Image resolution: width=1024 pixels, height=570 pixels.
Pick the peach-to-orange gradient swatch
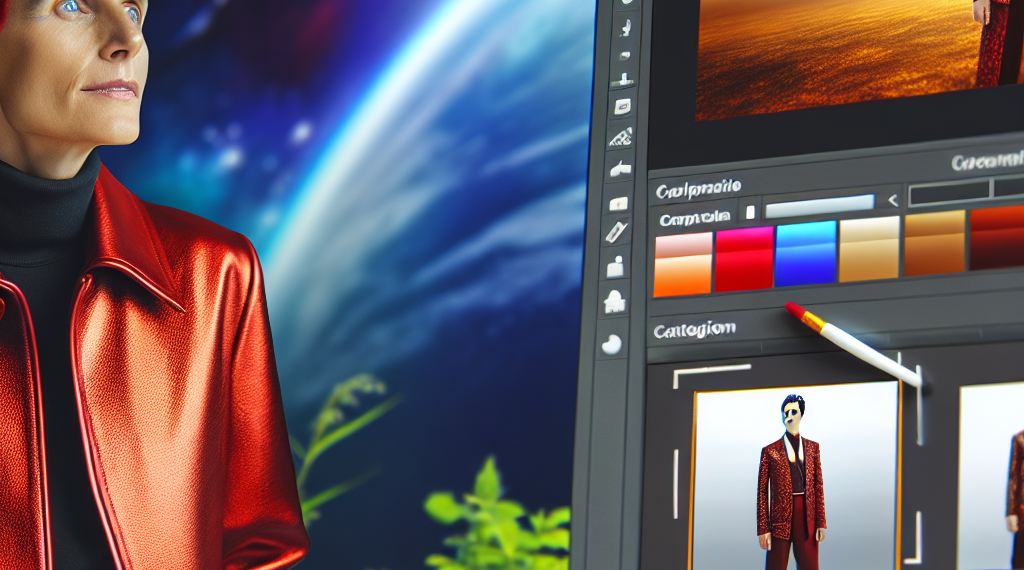[682, 264]
